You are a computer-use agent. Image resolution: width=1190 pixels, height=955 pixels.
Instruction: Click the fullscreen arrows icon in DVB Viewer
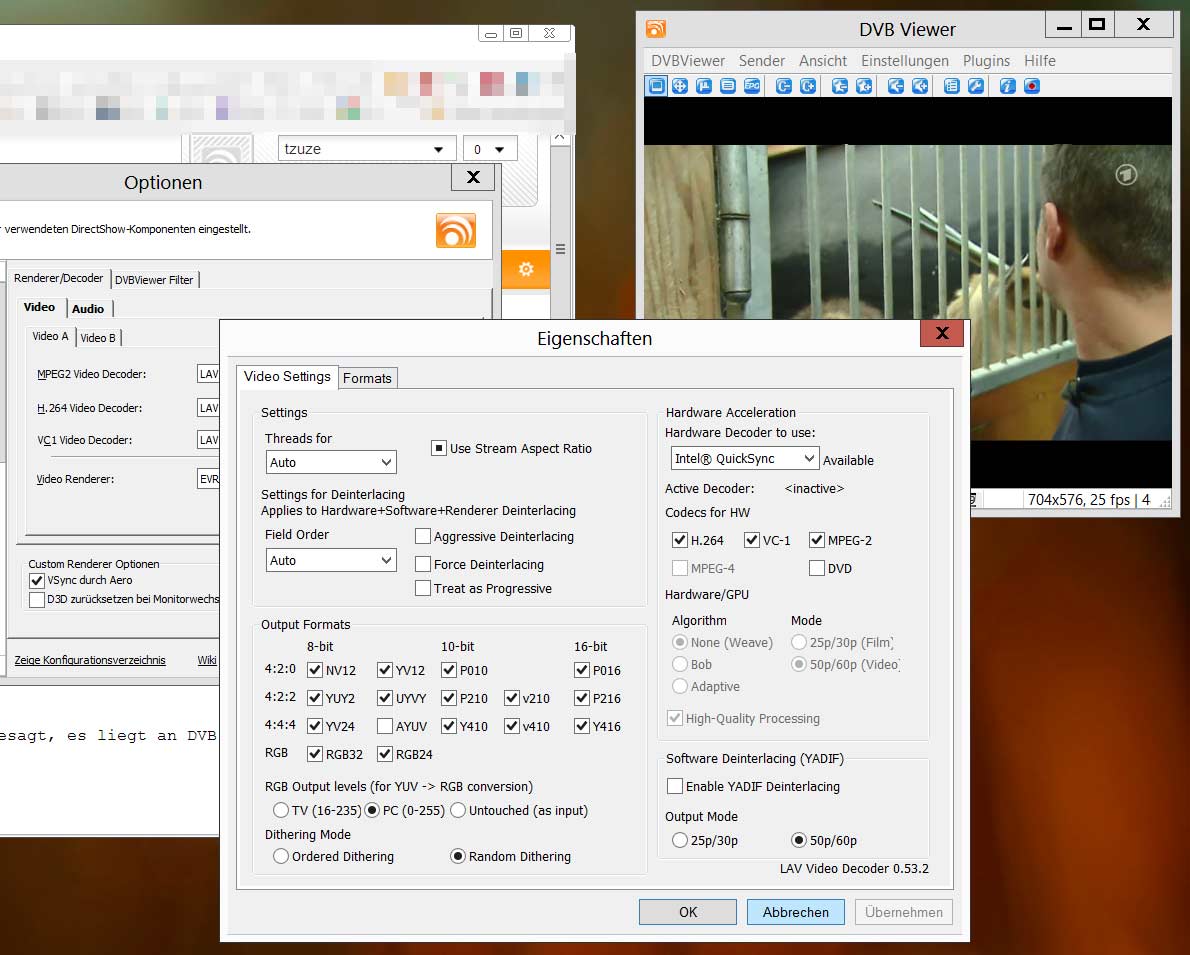click(680, 86)
